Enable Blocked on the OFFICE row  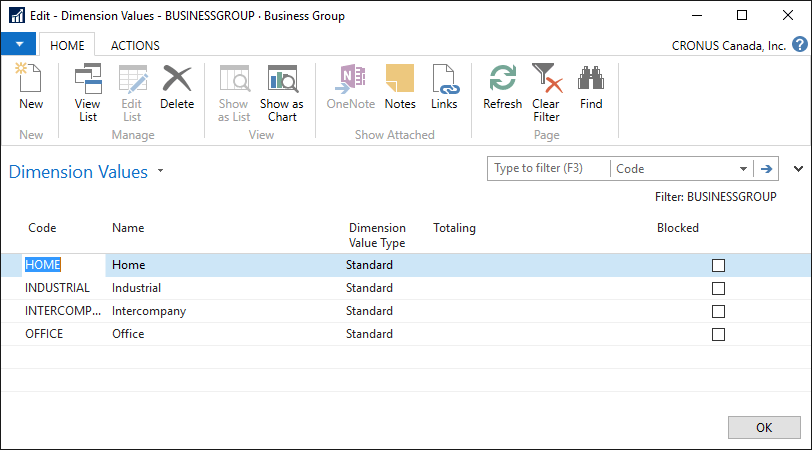click(x=718, y=335)
